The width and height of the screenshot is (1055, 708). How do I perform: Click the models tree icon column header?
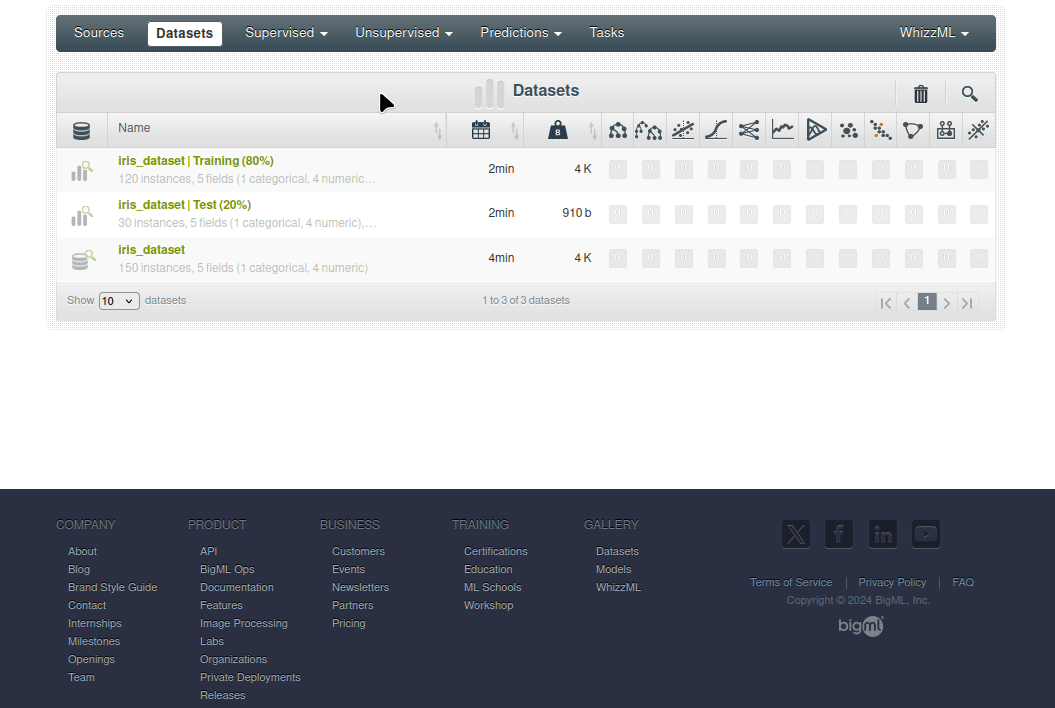click(x=618, y=130)
